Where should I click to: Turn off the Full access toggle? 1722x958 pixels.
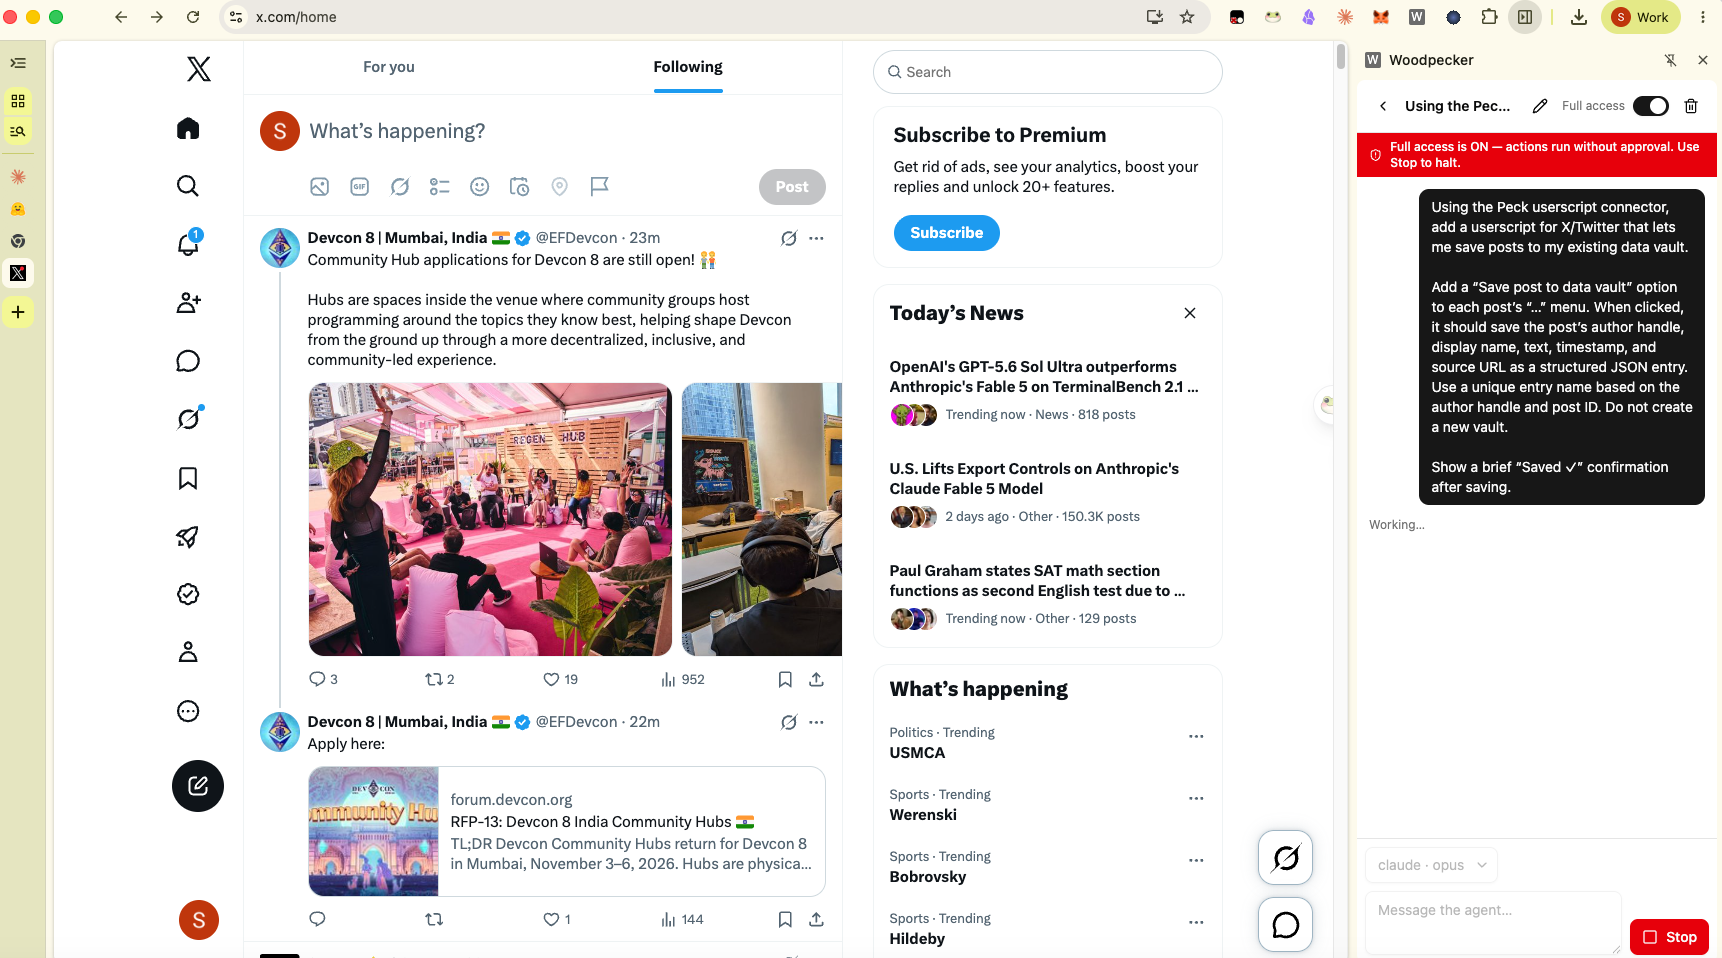(x=1651, y=106)
